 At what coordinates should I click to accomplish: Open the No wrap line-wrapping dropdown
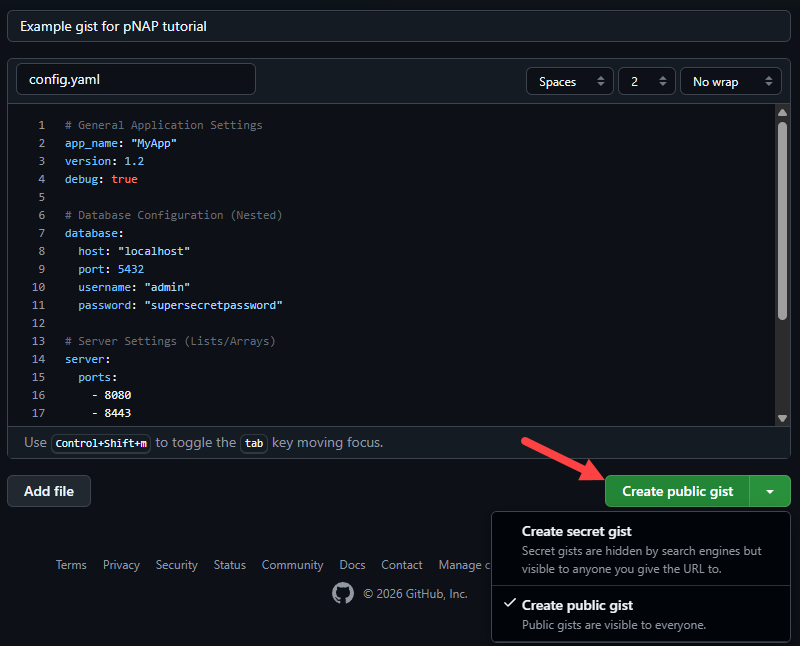(x=730, y=81)
